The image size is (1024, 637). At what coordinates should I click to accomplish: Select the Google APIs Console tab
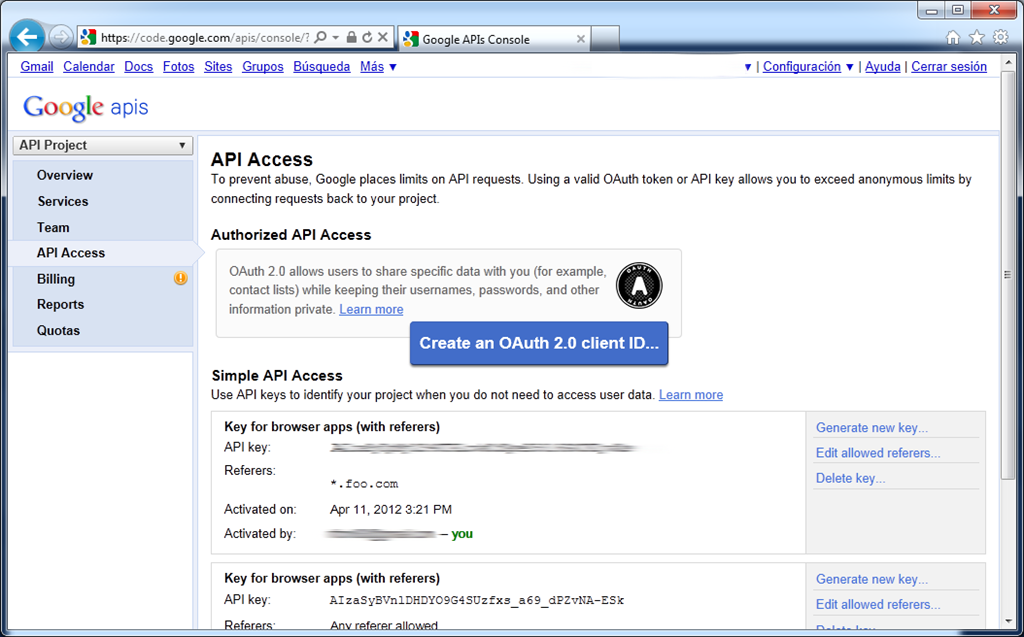pyautogui.click(x=494, y=39)
